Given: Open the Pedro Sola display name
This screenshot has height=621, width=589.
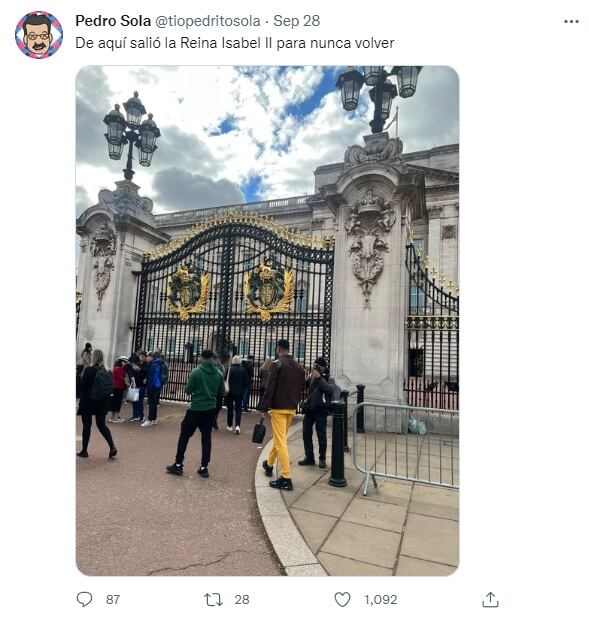Looking at the screenshot, I should 113,21.
